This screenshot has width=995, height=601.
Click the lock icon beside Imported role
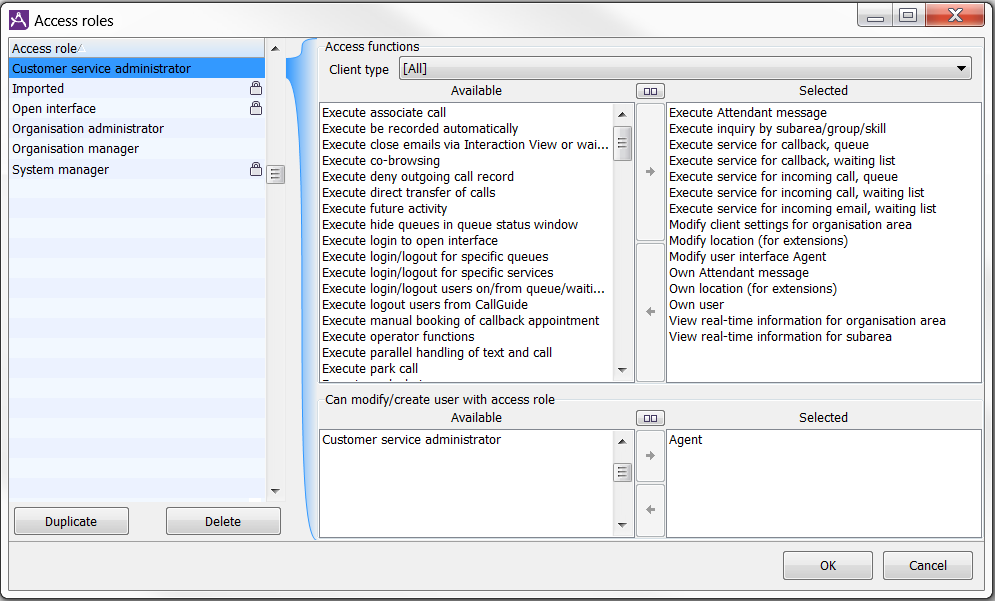tap(256, 89)
